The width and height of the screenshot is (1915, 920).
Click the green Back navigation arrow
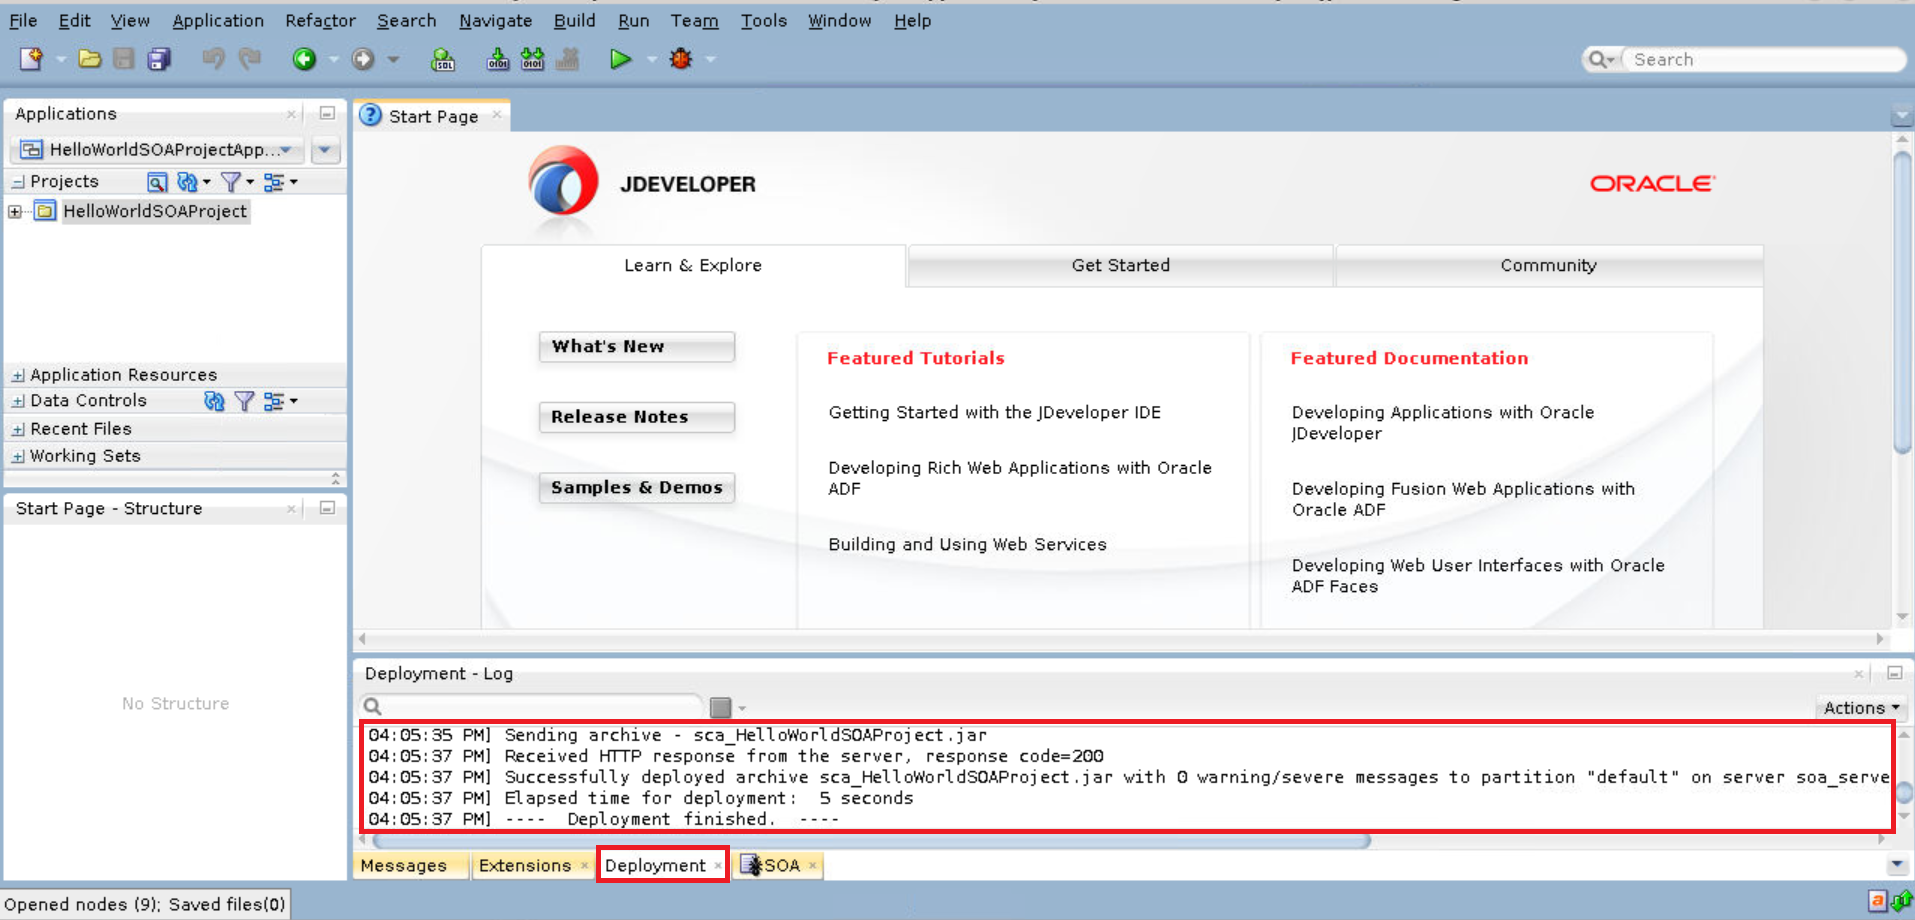(304, 59)
